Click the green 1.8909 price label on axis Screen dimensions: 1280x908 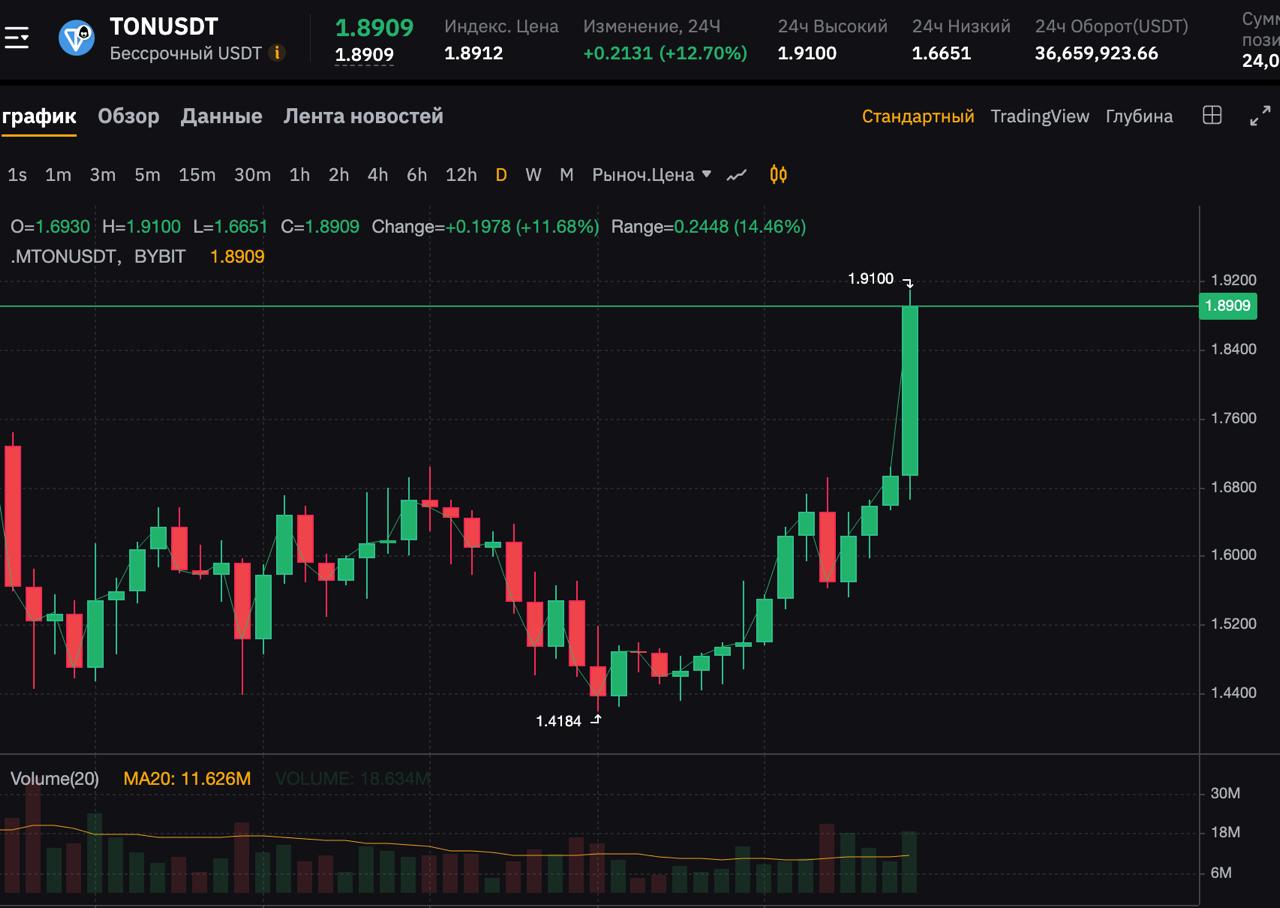coord(1227,306)
